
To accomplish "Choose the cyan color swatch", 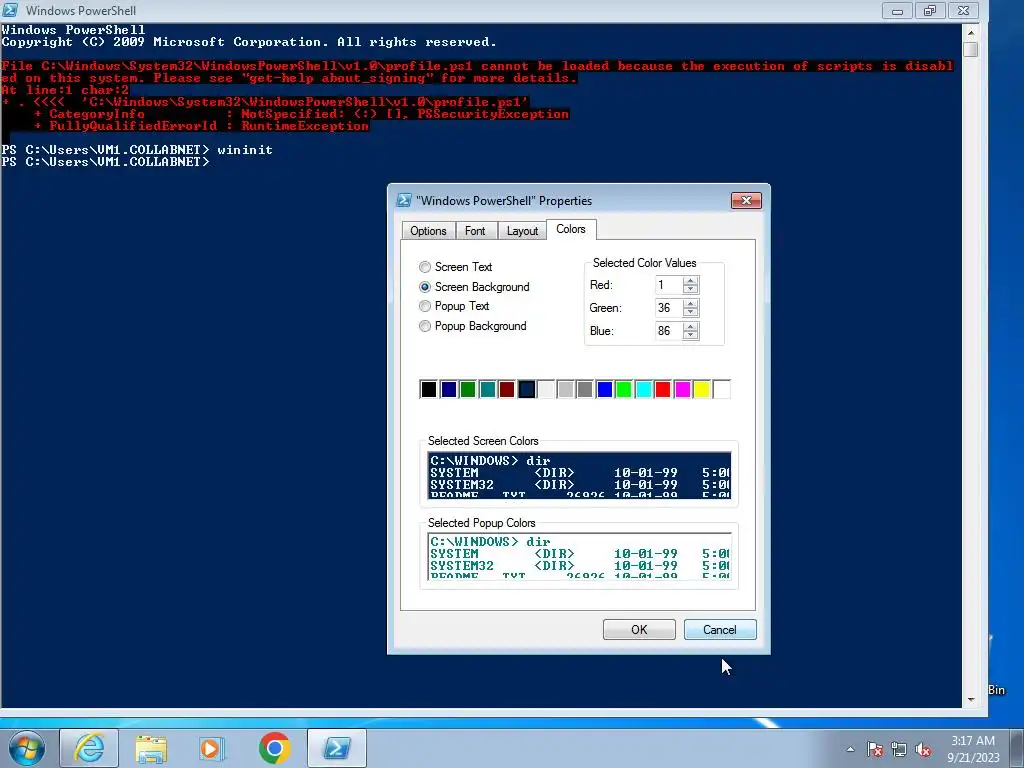I will click(644, 389).
